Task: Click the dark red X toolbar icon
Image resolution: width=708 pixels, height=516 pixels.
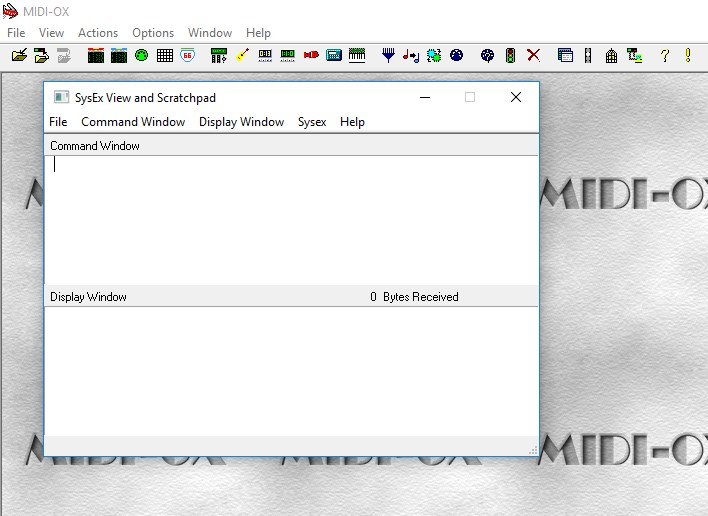Action: pos(534,55)
